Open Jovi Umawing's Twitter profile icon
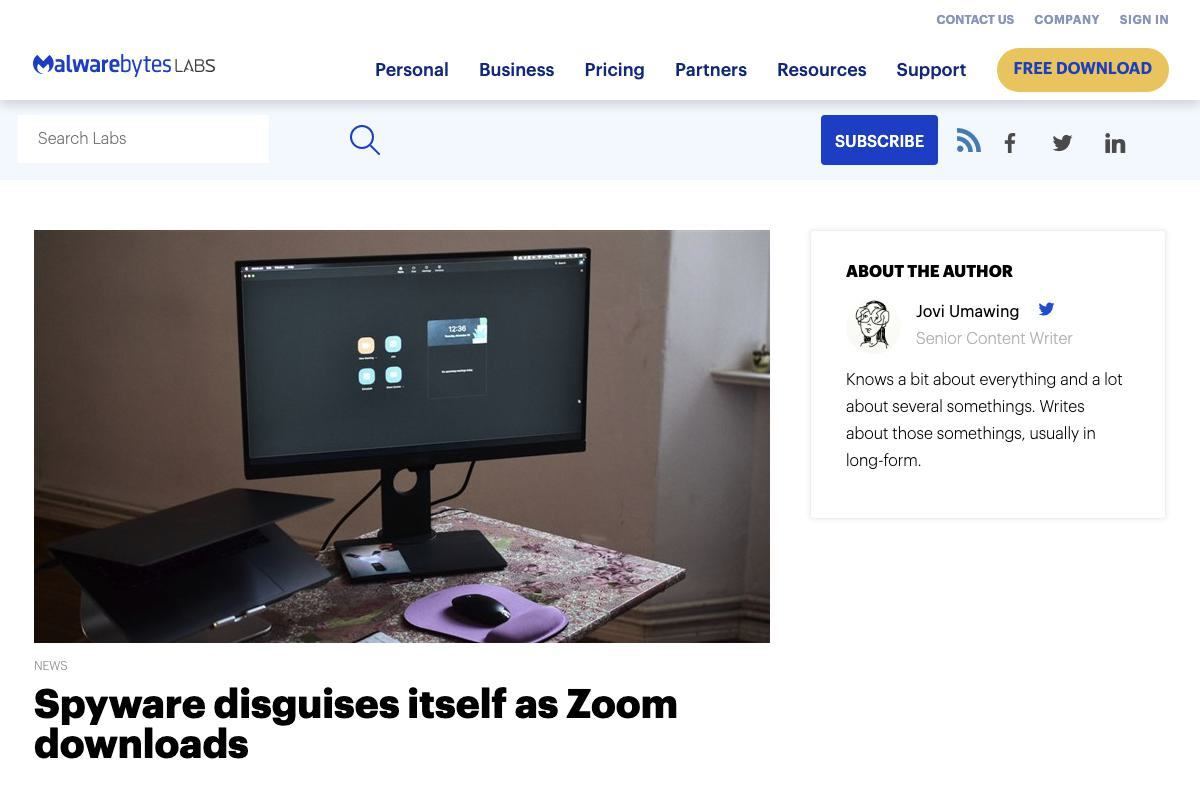1200x800 pixels. 1046,309
